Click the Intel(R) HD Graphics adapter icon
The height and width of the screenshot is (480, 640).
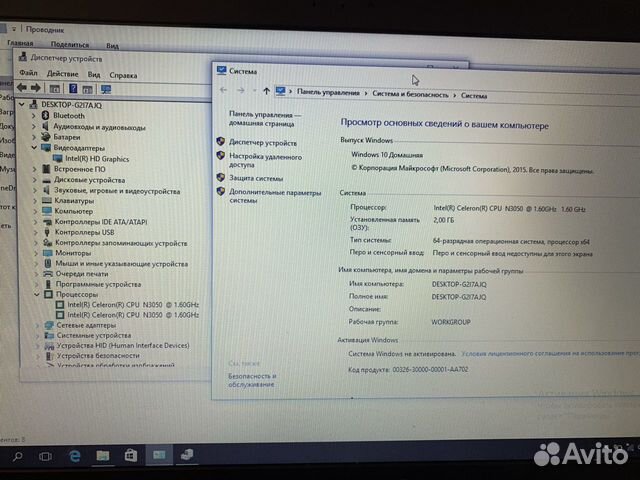click(x=58, y=158)
